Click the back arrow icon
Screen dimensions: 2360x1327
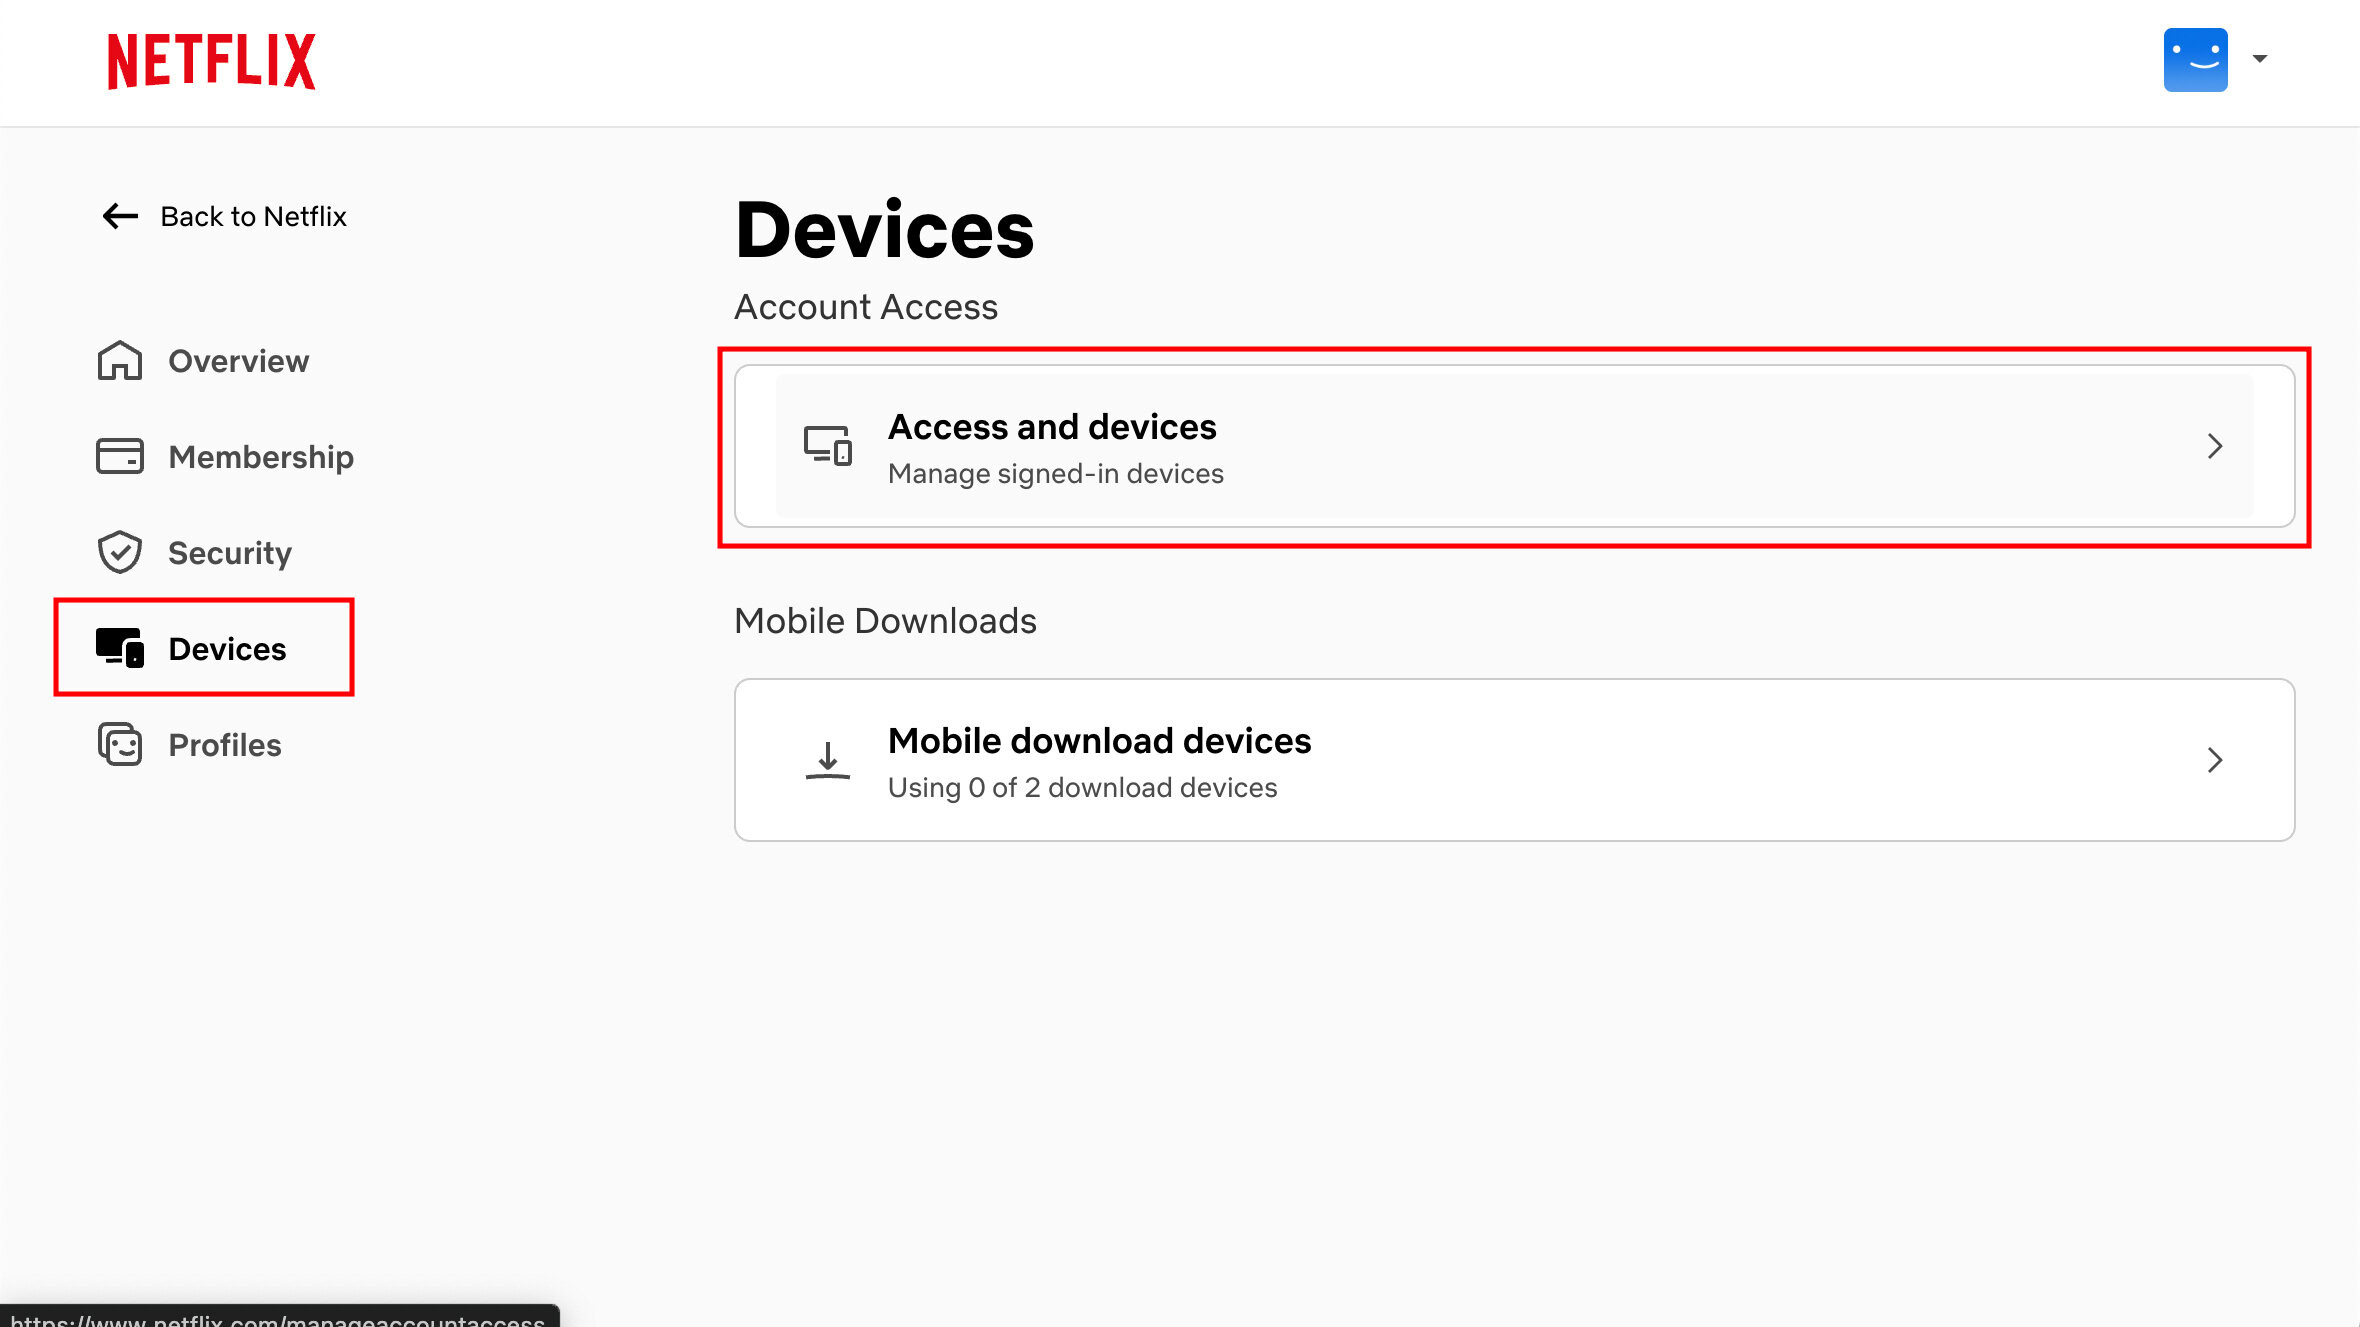[x=118, y=216]
